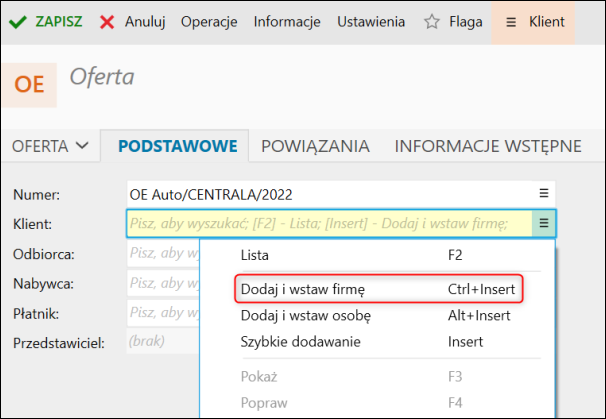Screen dimensions: 606x419
Task: Click the Alt+Insert shortcut text
Action: (x=479, y=315)
